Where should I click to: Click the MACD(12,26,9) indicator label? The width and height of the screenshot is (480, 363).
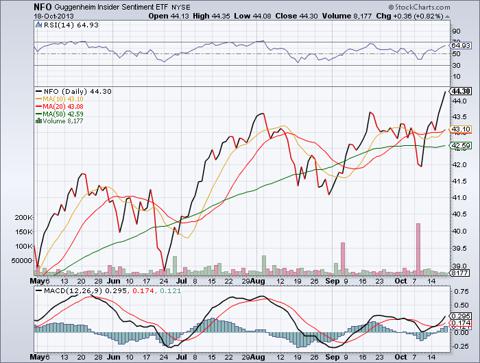pyautogui.click(x=74, y=291)
